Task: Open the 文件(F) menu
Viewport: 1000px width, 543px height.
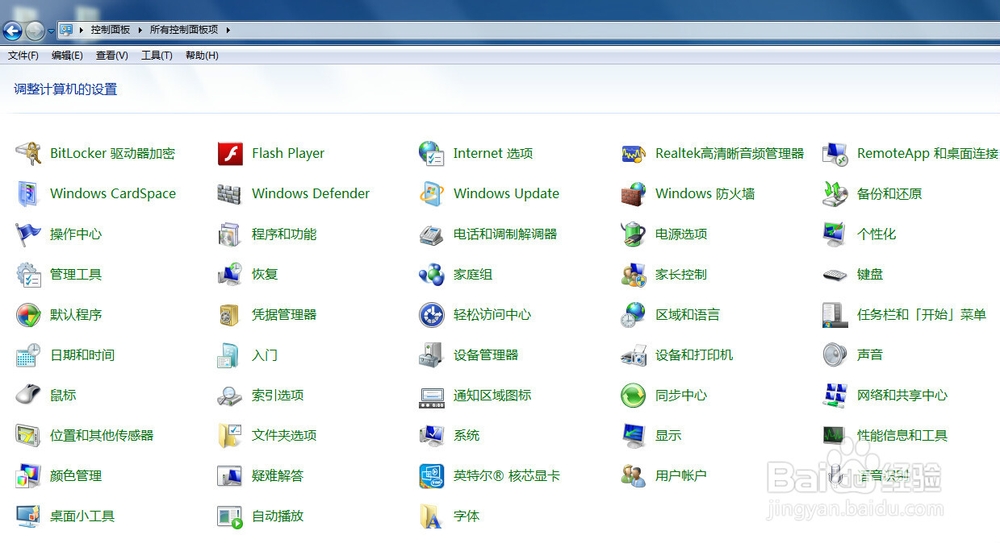Action: point(23,56)
